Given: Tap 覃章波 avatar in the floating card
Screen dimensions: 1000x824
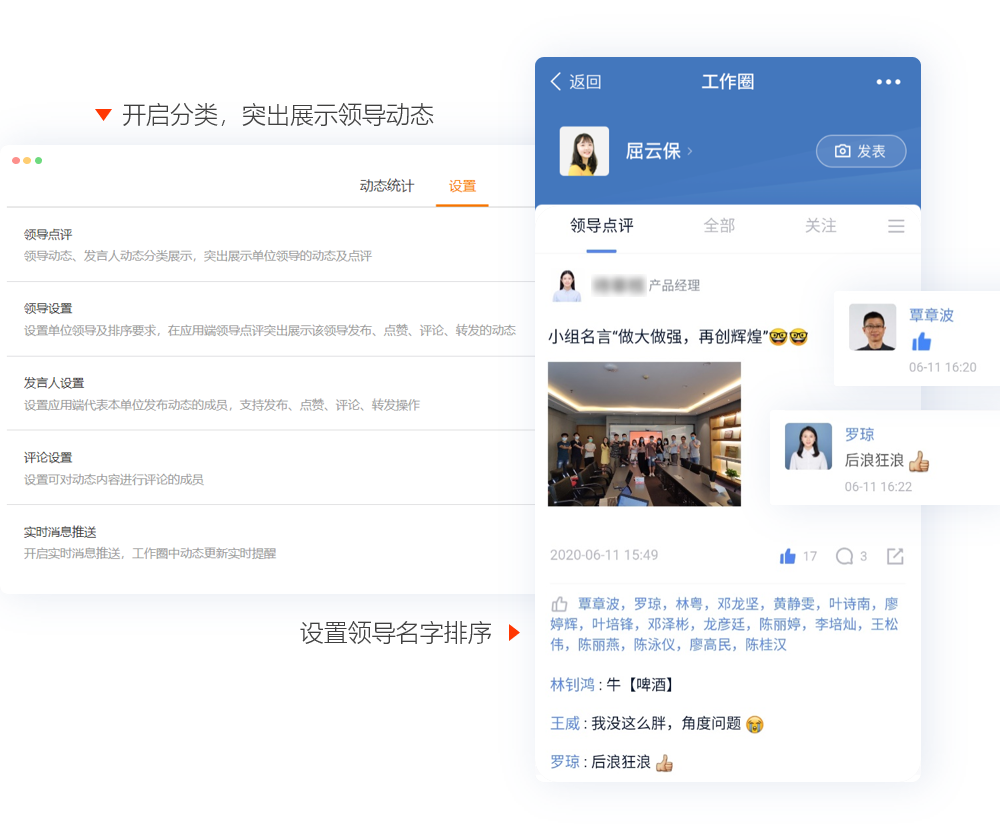Looking at the screenshot, I should pyautogui.click(x=872, y=327).
